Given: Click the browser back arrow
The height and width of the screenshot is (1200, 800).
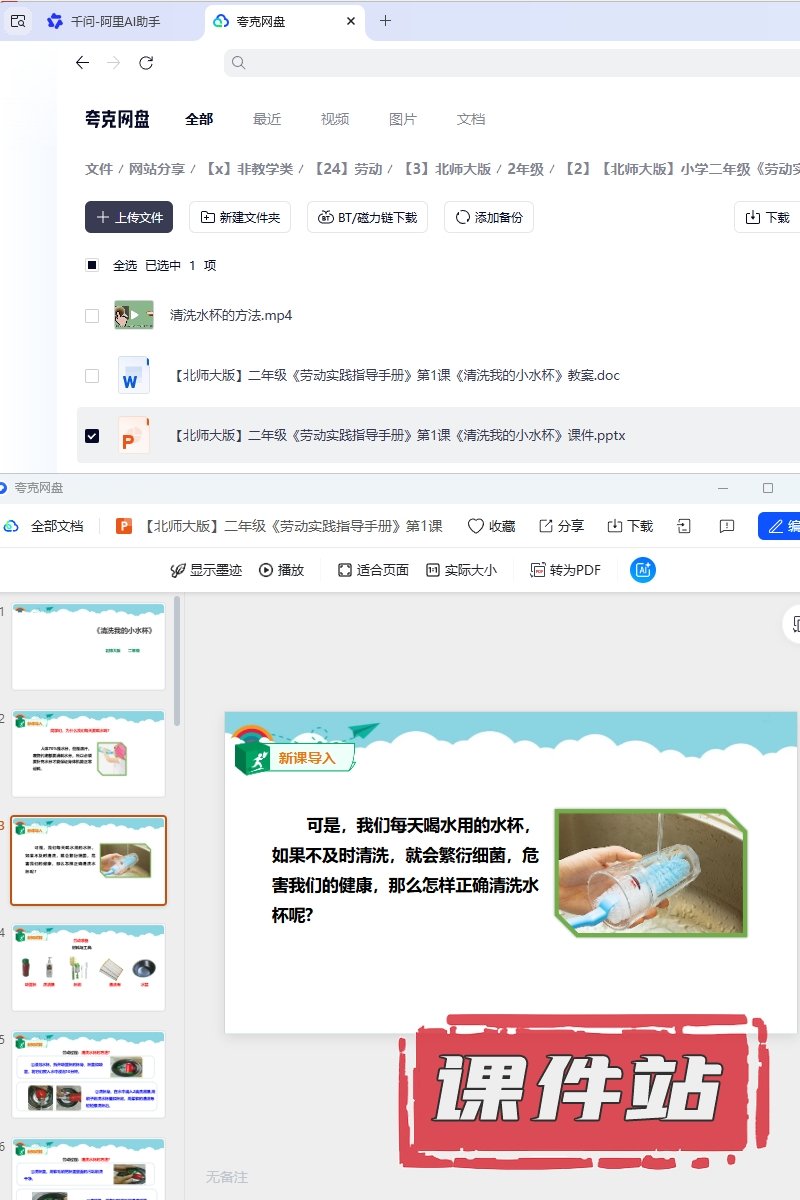Looking at the screenshot, I should (82, 63).
